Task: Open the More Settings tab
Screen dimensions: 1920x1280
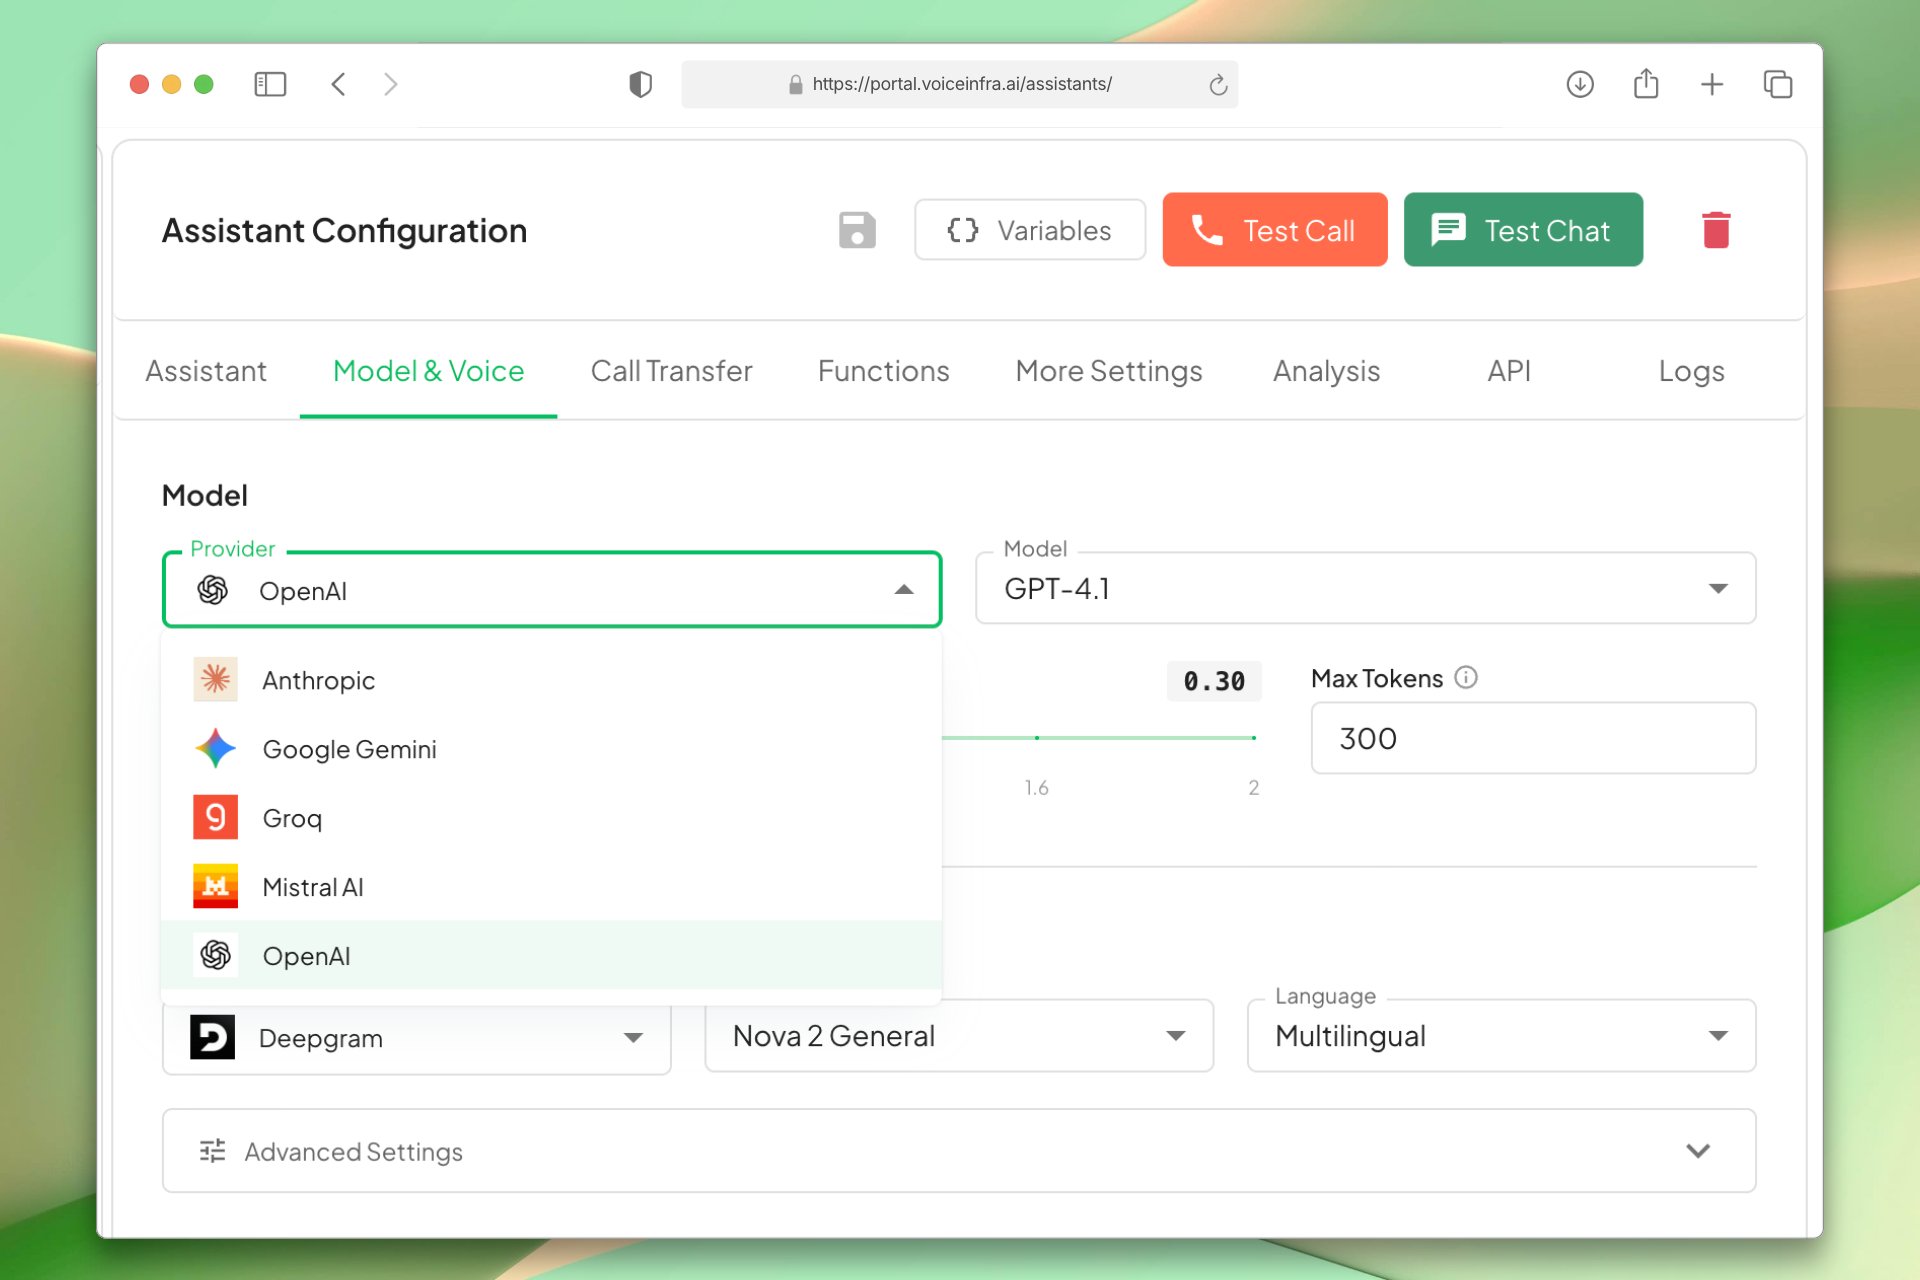Action: (x=1109, y=371)
